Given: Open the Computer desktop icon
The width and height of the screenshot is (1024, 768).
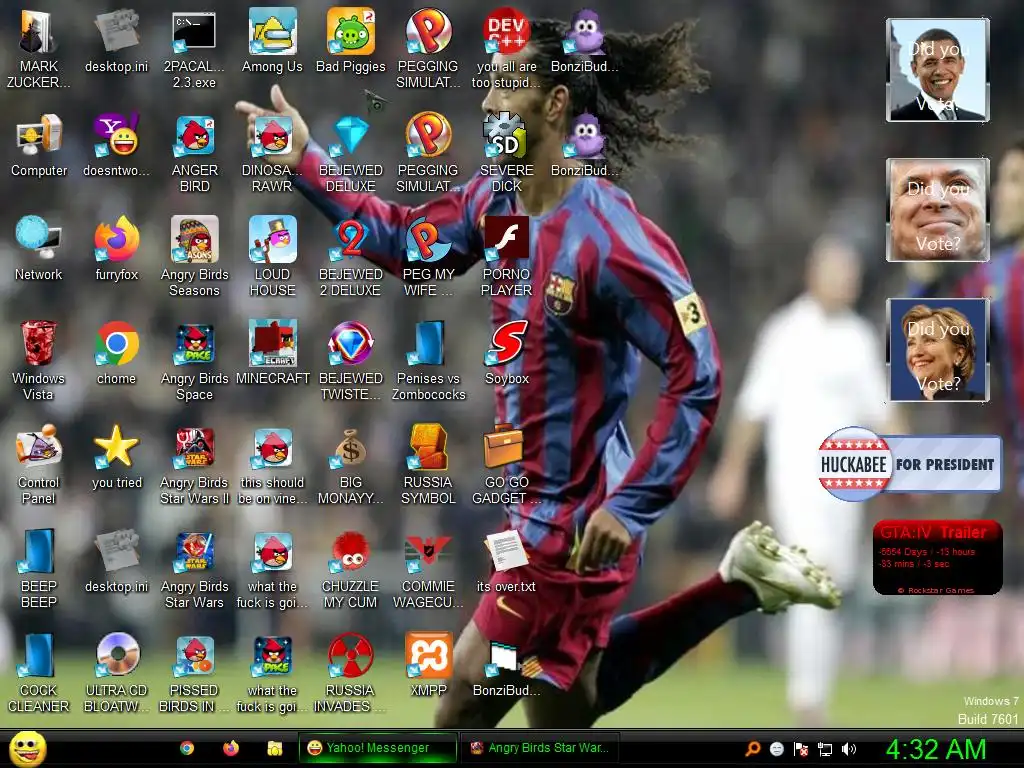Looking at the screenshot, I should pos(39,144).
